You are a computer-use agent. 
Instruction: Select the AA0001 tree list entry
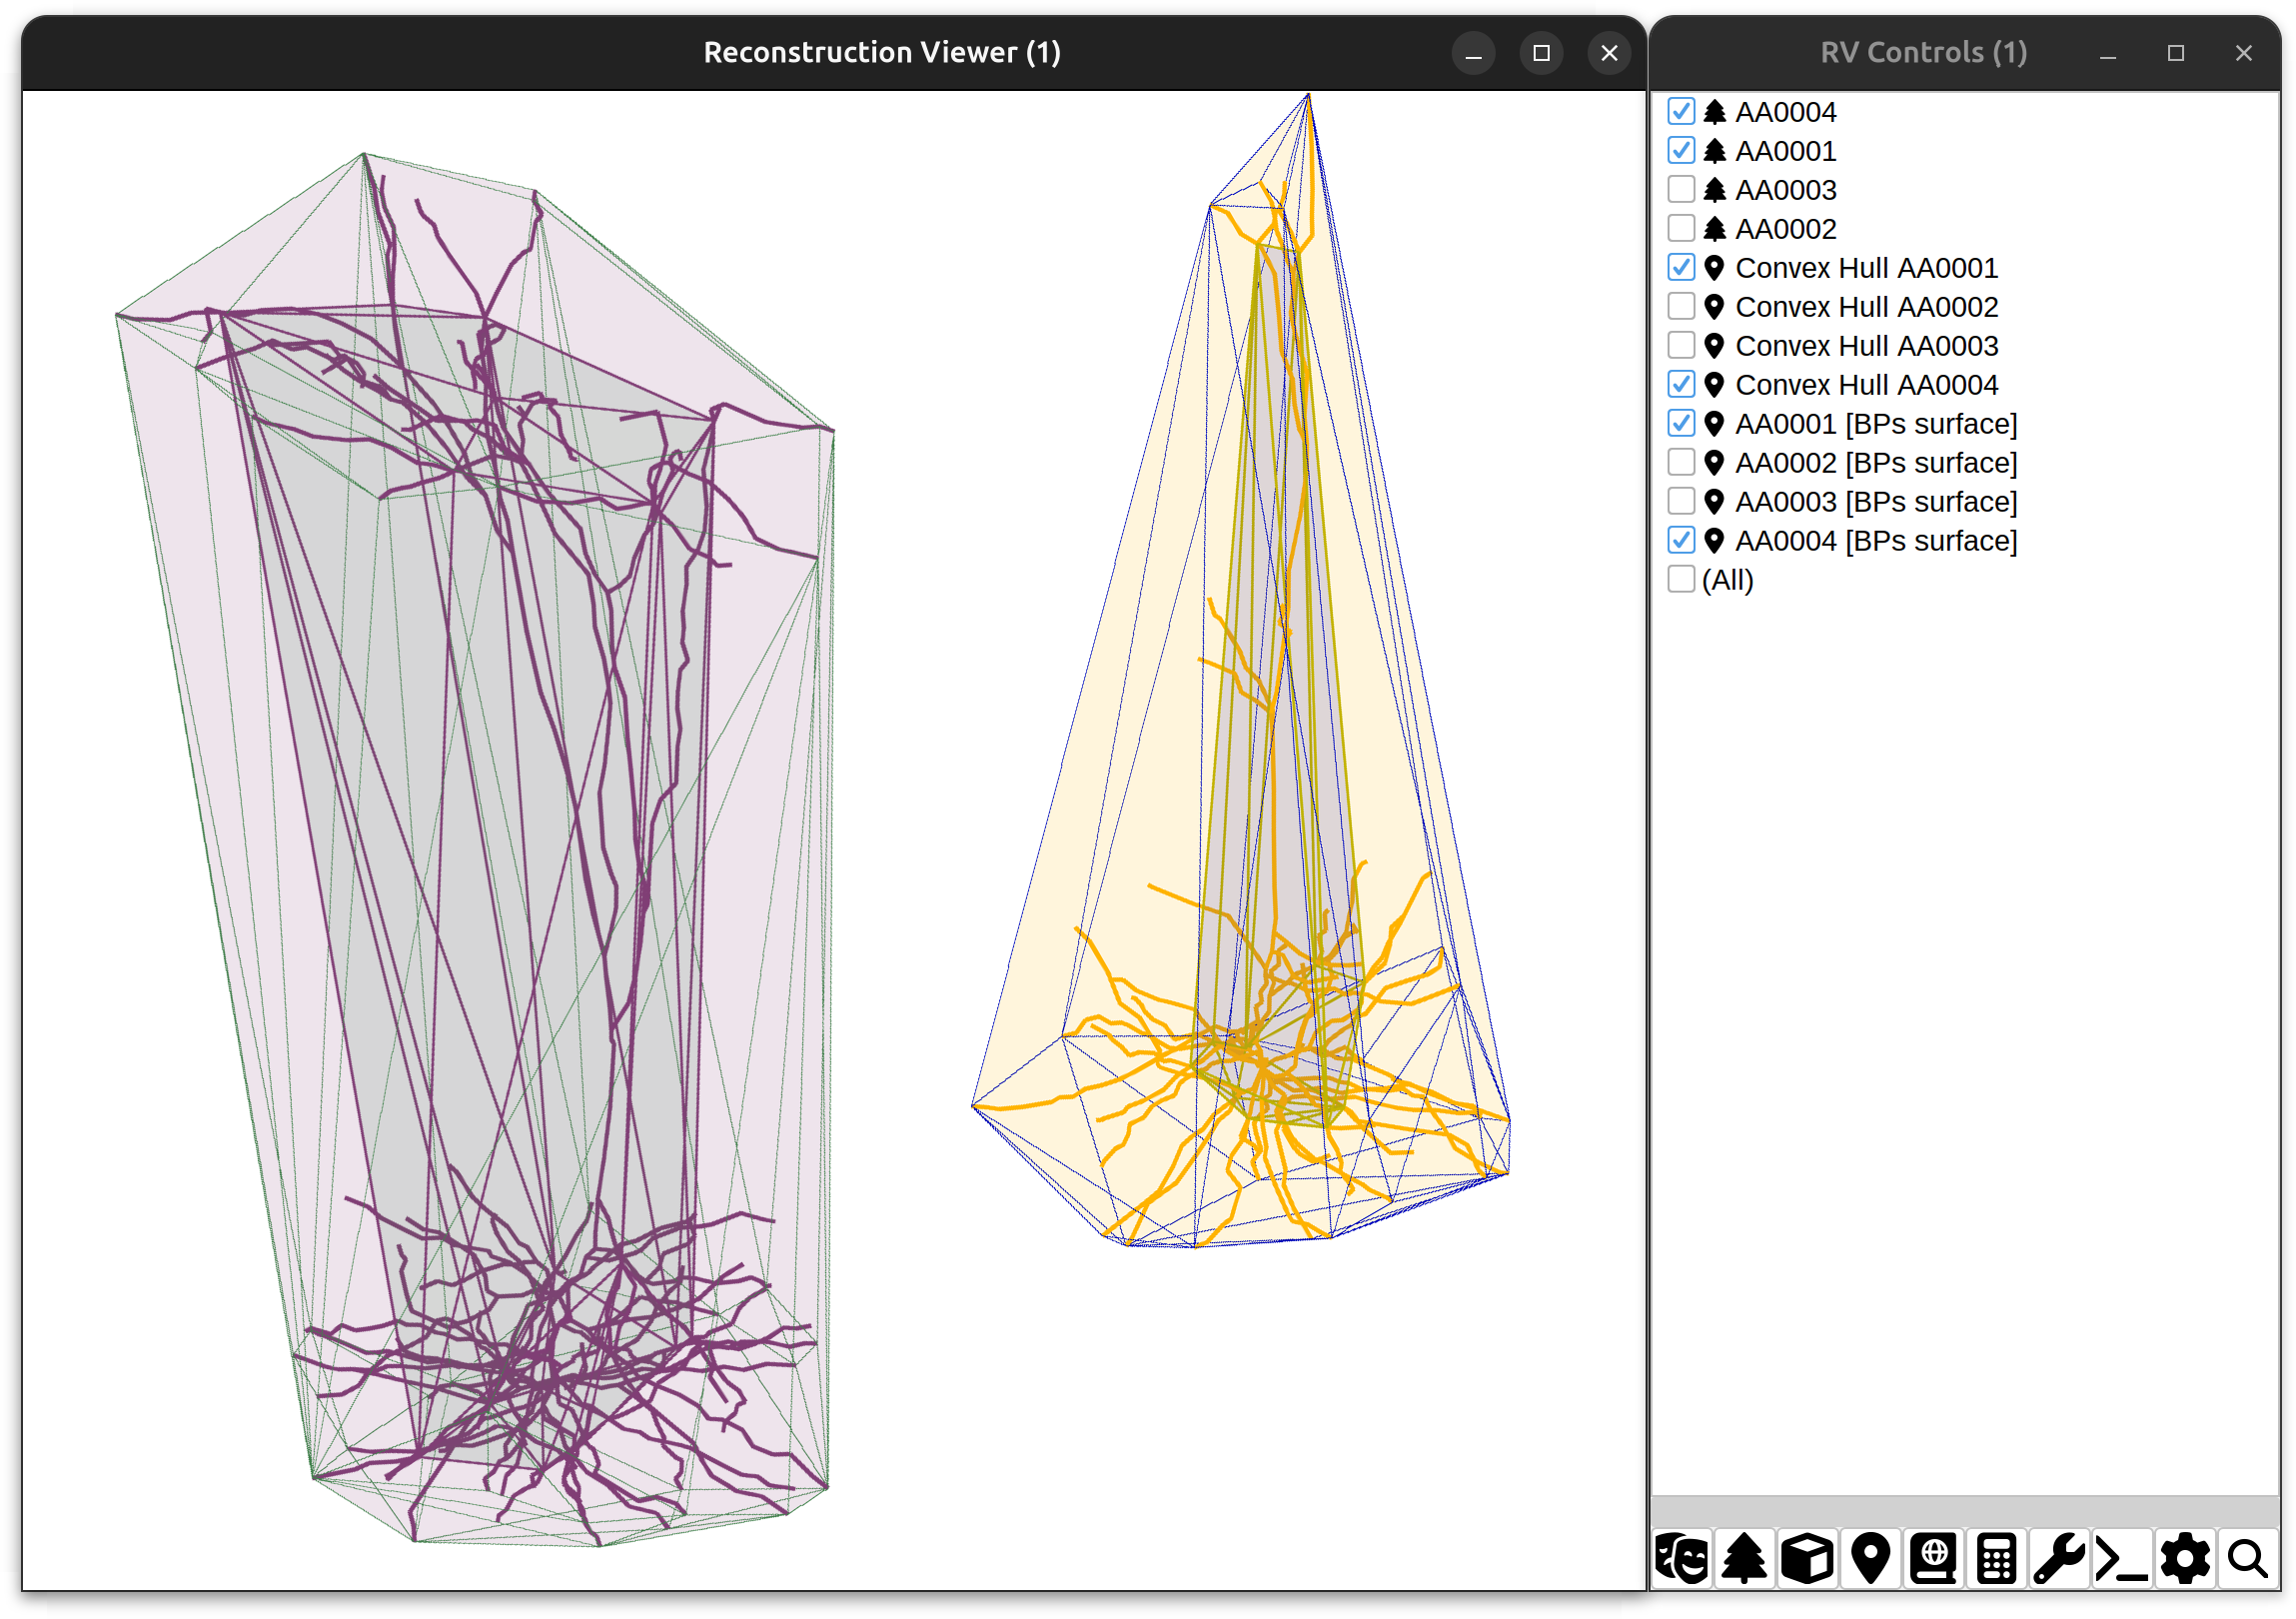[x=1785, y=150]
